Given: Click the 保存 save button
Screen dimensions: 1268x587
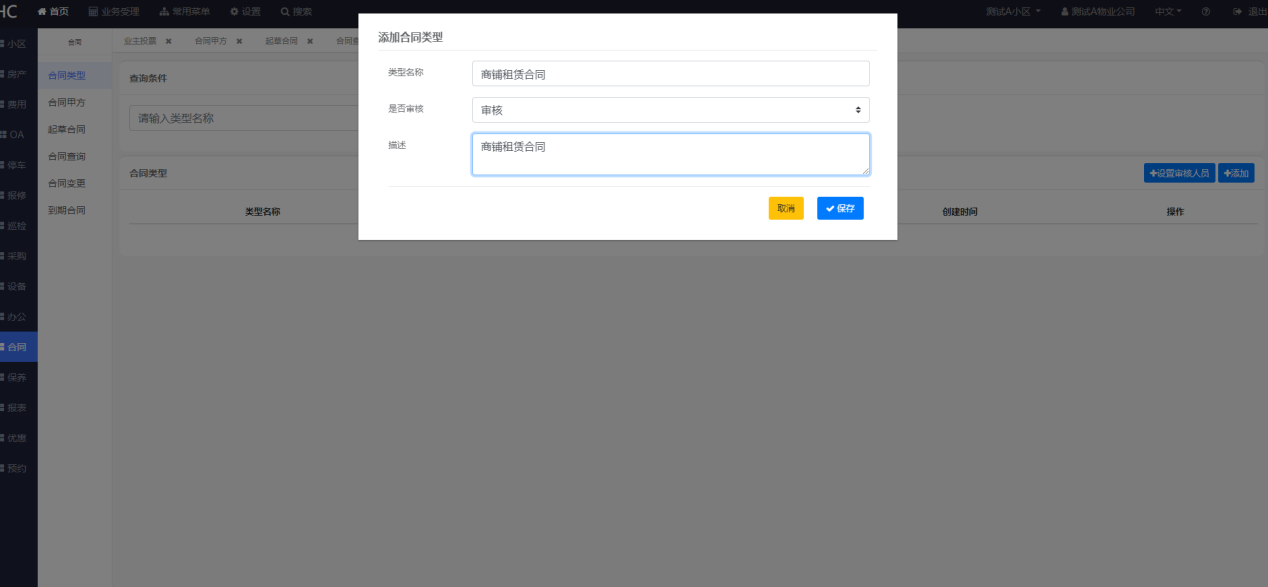Looking at the screenshot, I should pyautogui.click(x=840, y=208).
